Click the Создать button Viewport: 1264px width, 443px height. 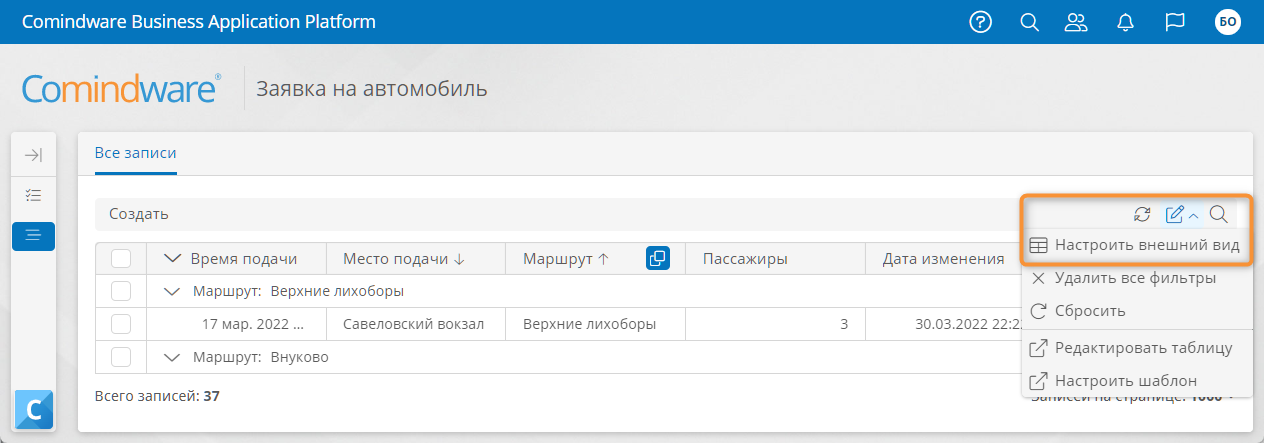[138, 214]
